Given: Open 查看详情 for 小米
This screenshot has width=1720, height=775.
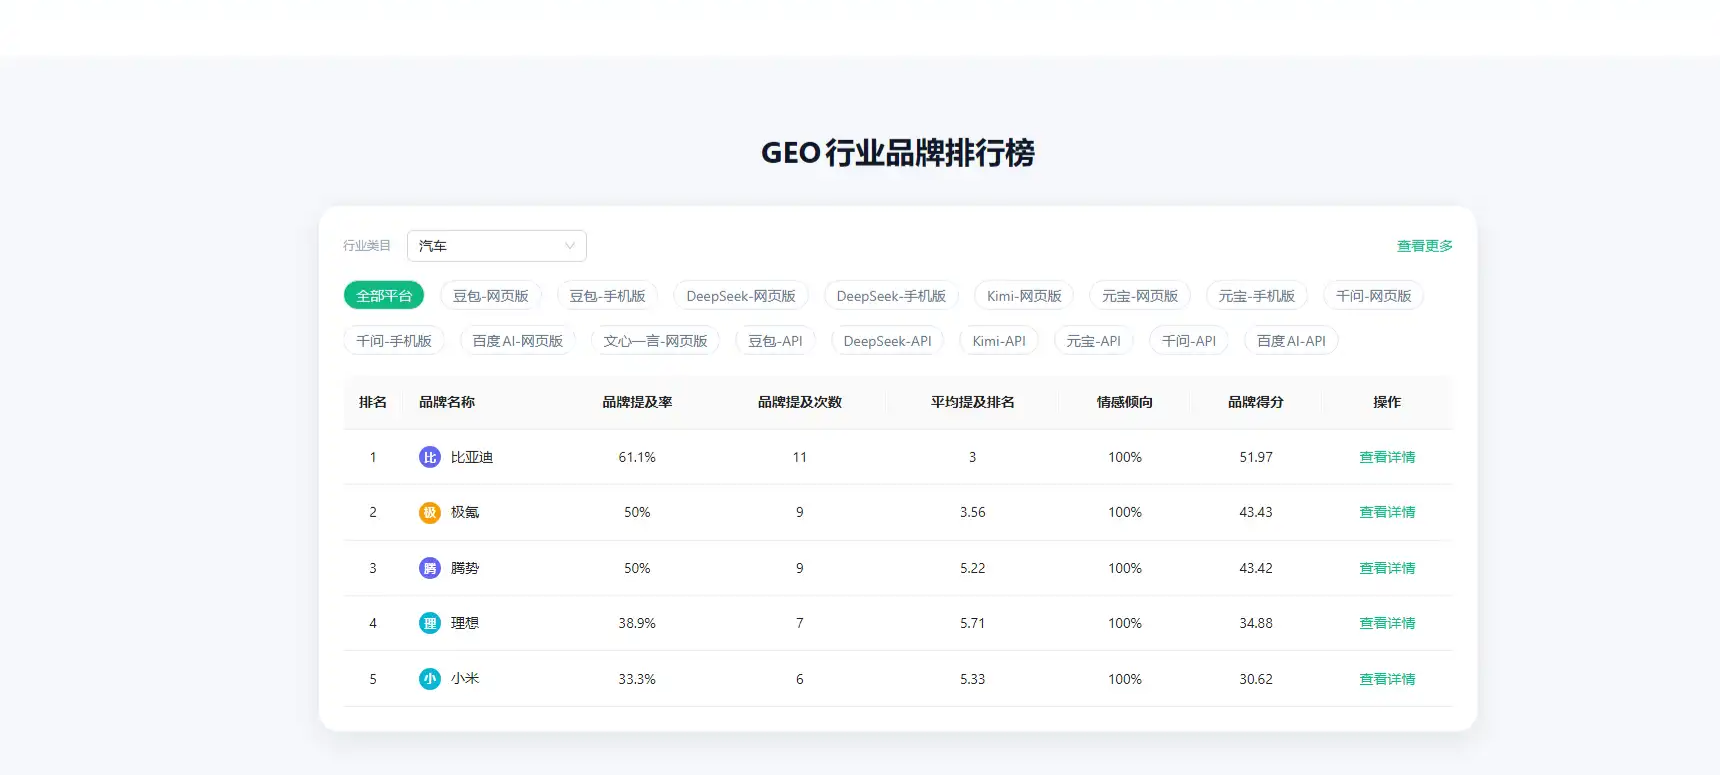Looking at the screenshot, I should point(1387,679).
